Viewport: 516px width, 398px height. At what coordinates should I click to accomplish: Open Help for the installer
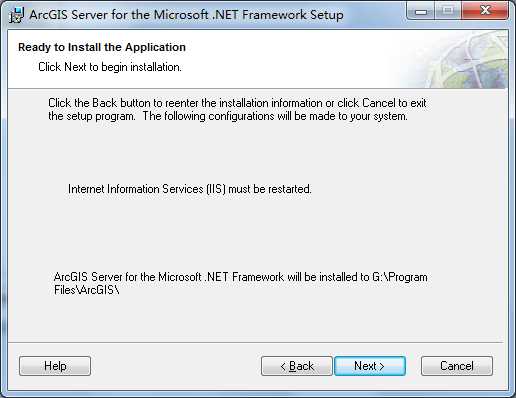[55, 366]
